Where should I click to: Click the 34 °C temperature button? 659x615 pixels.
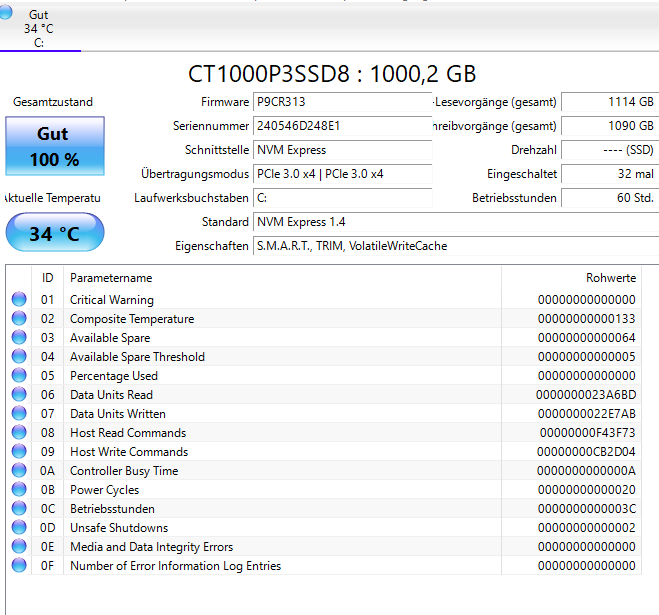click(55, 232)
